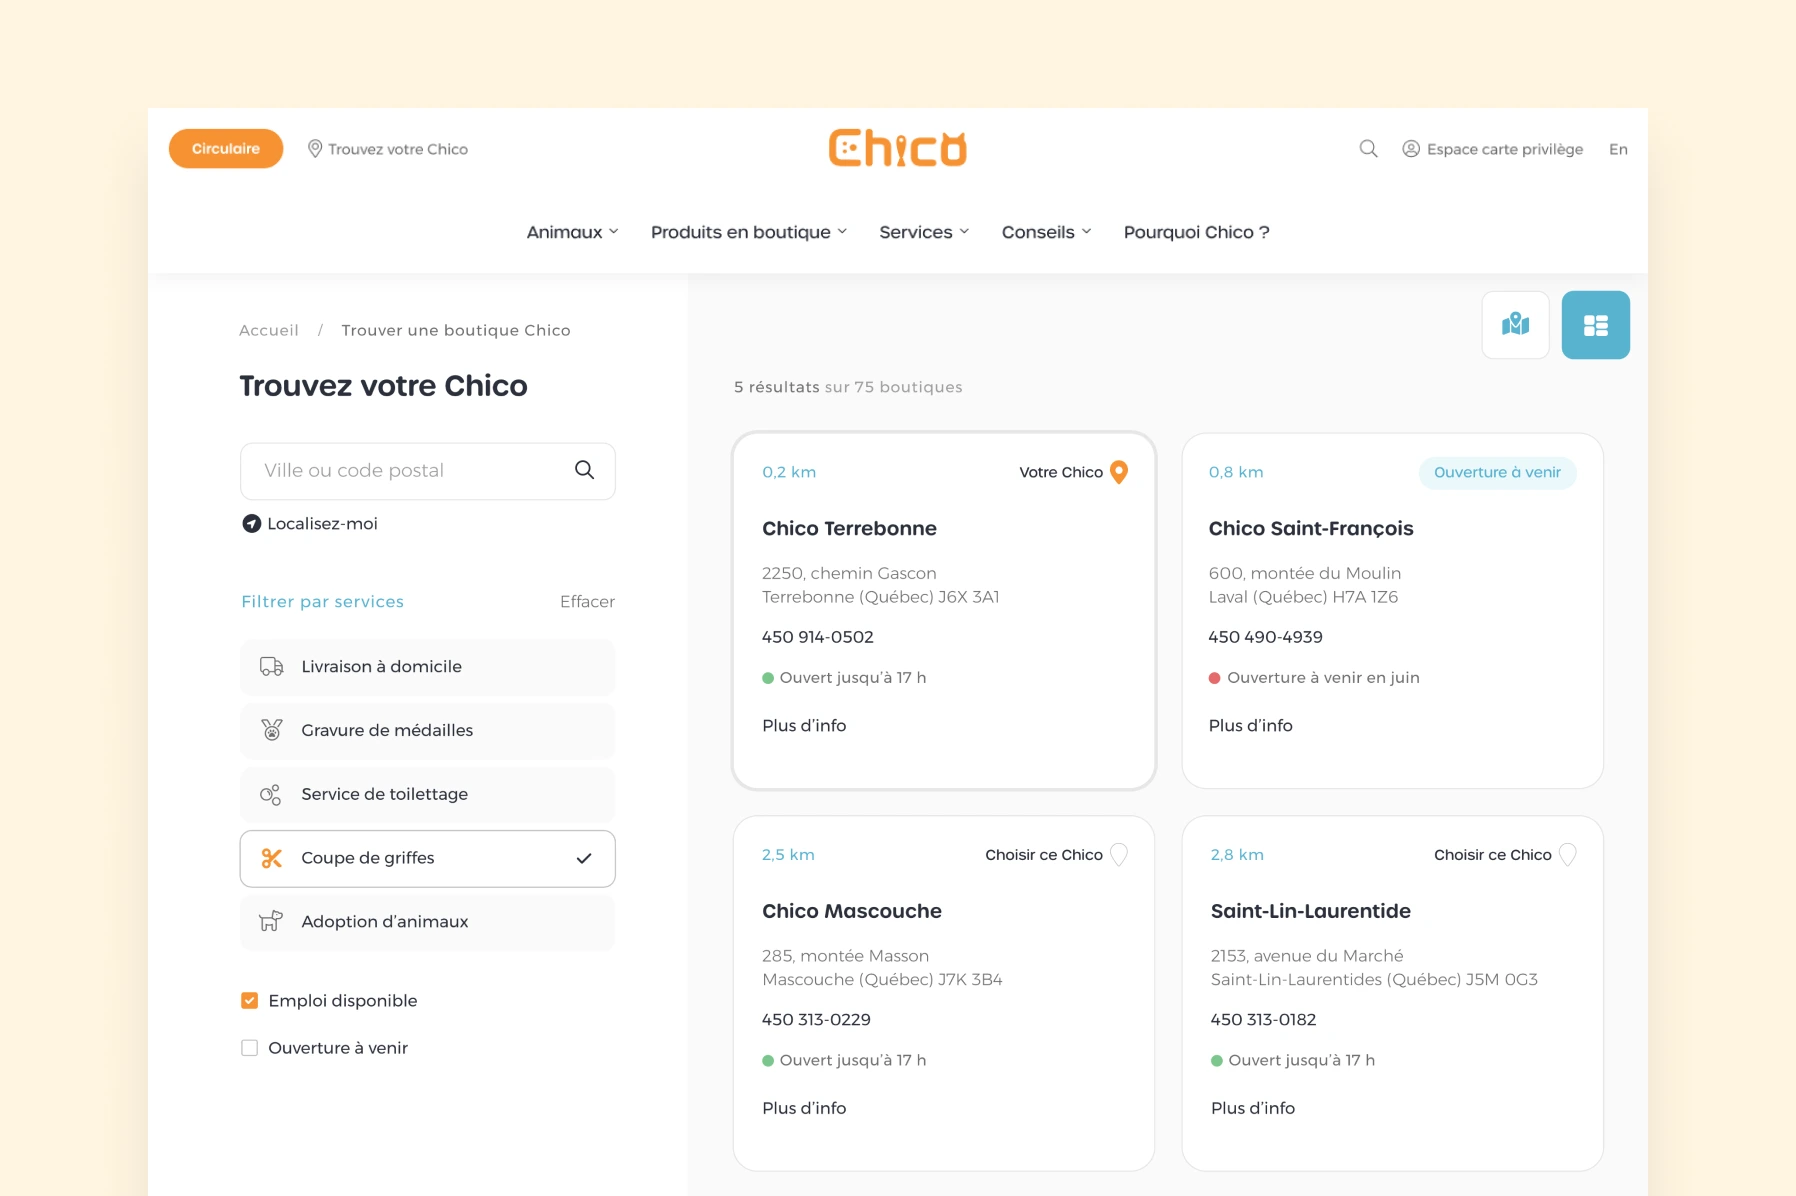Click Filtrer par services heading
The image size is (1796, 1196).
point(322,602)
